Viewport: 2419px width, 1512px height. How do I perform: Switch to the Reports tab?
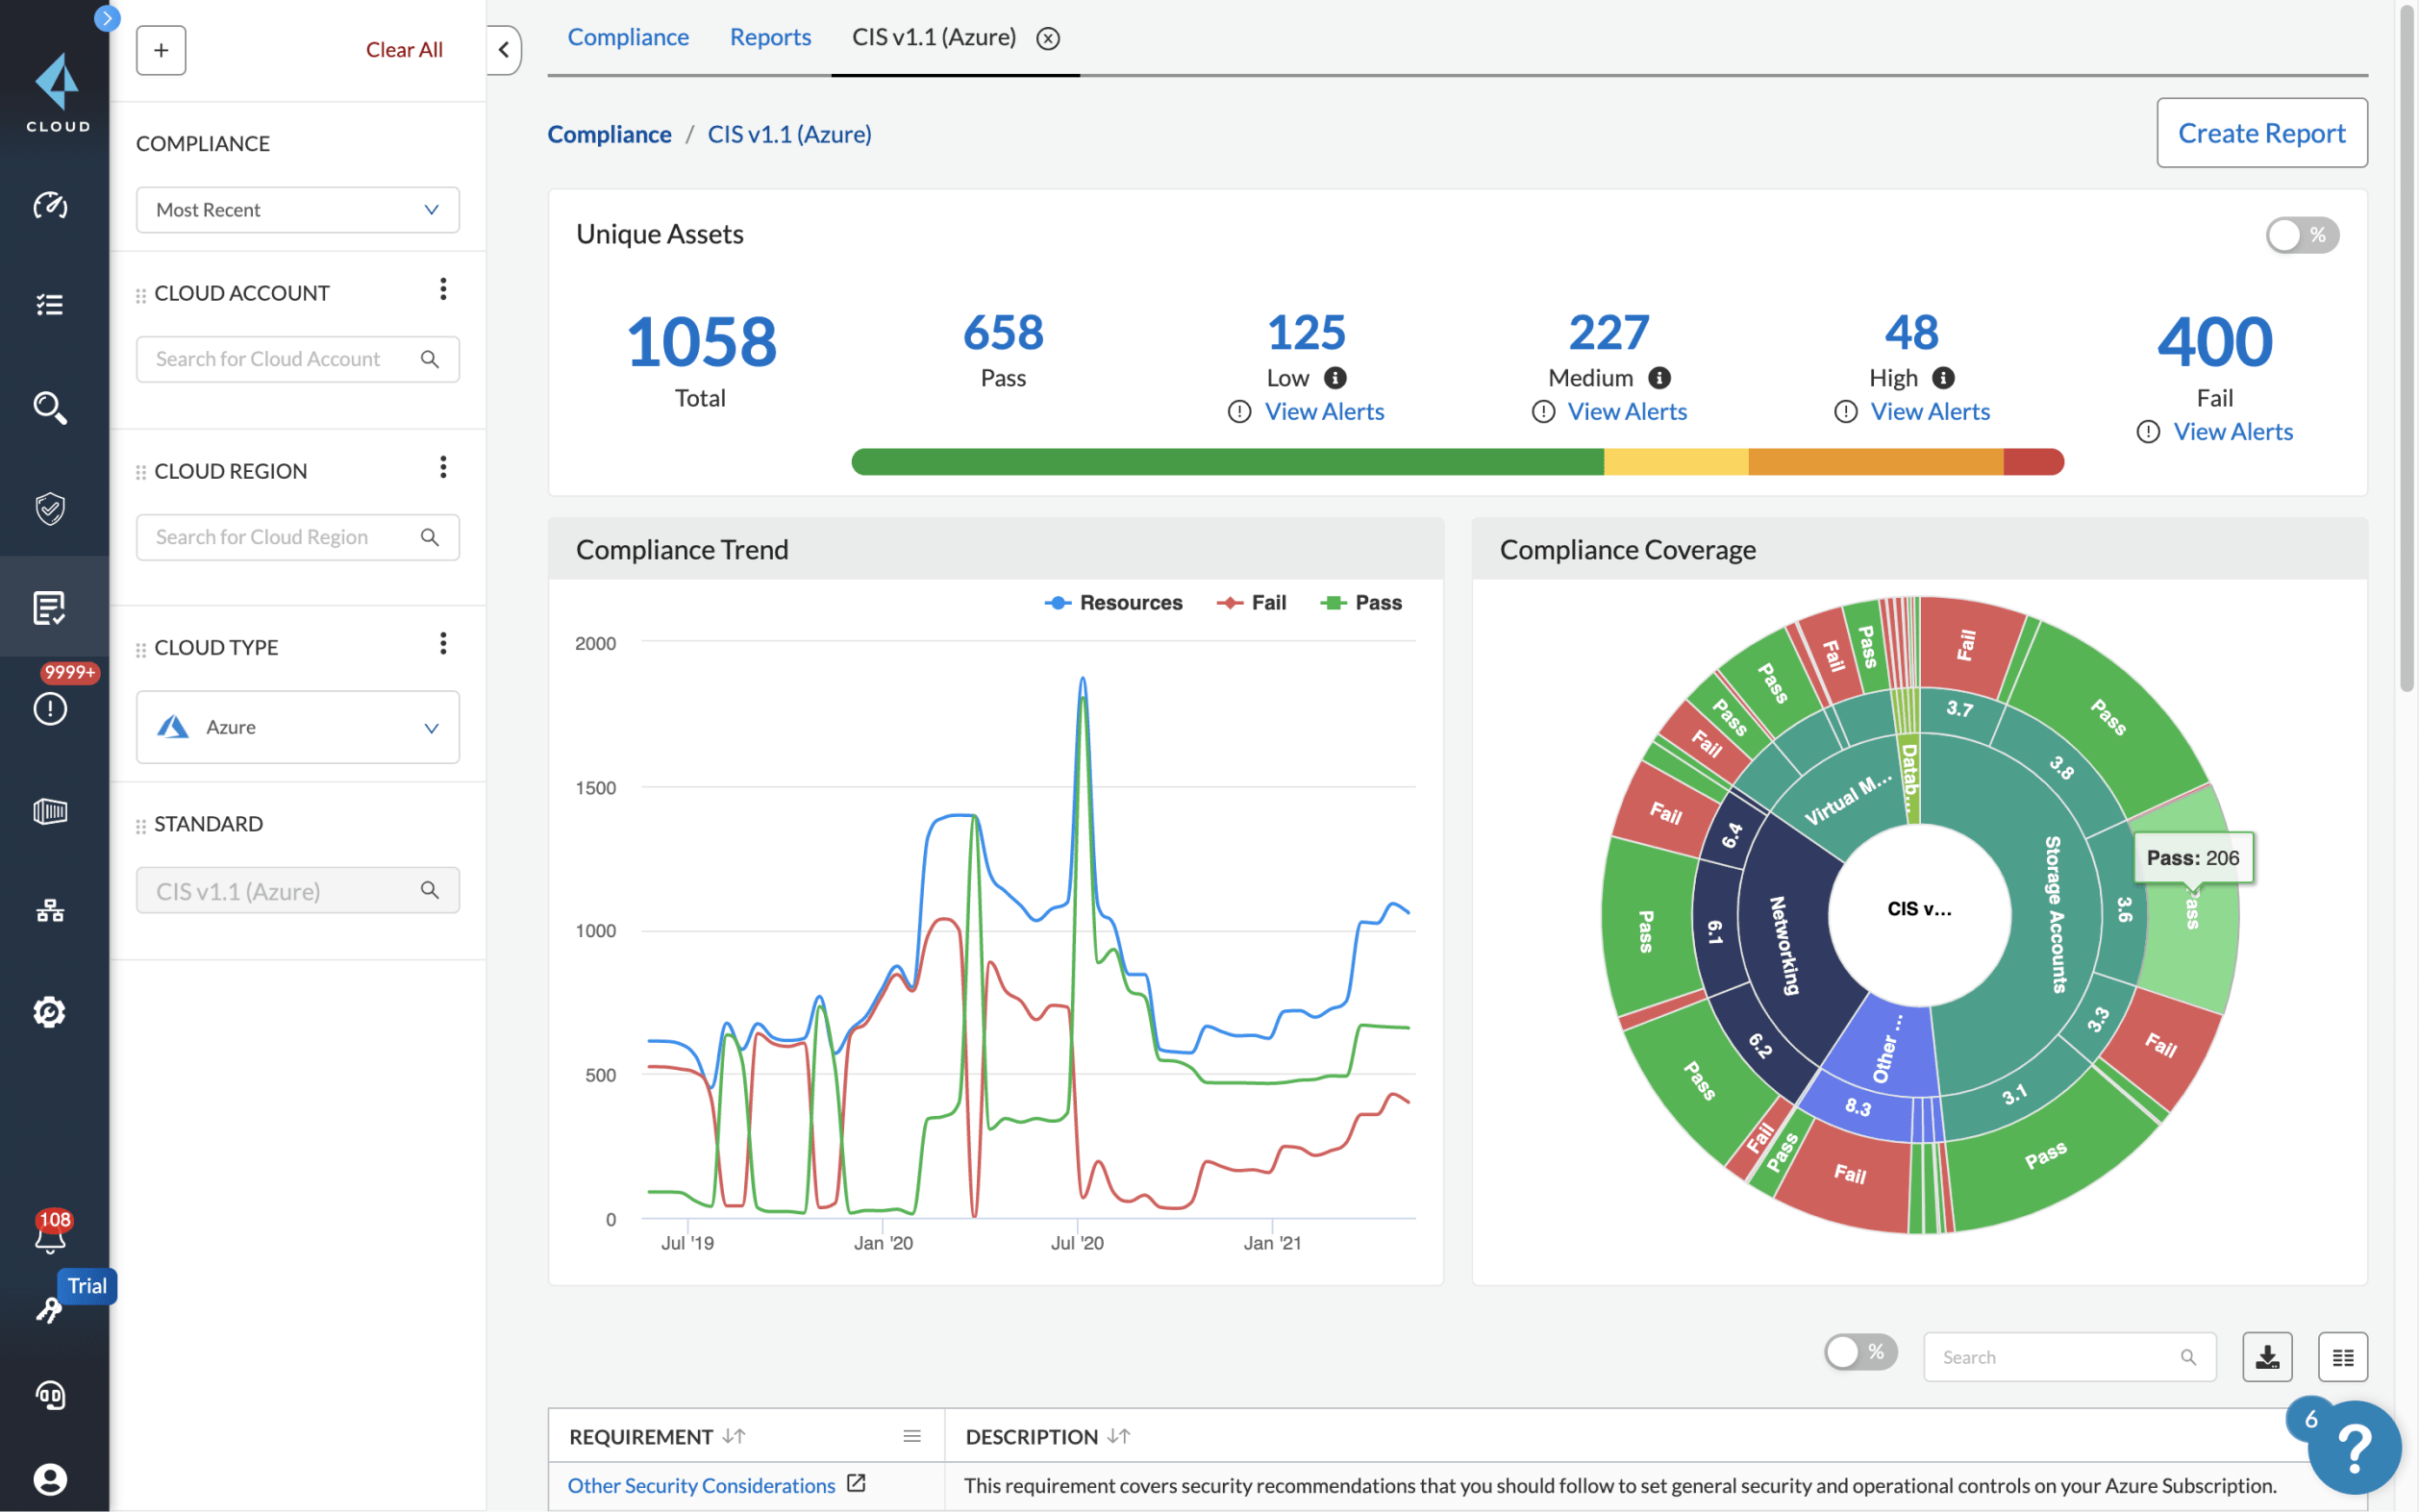[770, 37]
